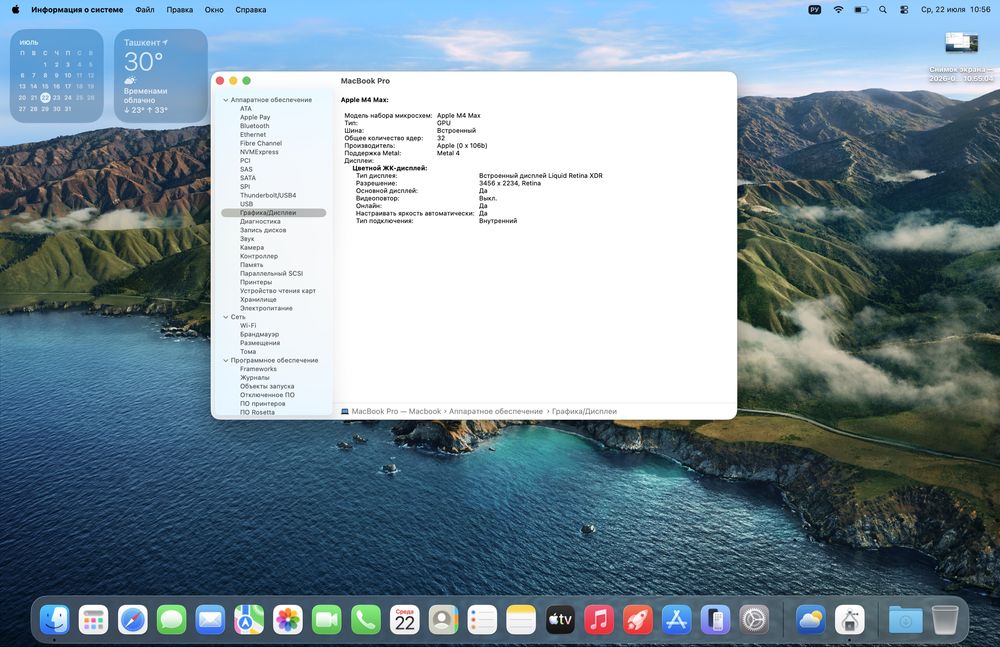Screen dimensions: 1000x647
Task: Open the Файл menu
Action: [x=145, y=10]
